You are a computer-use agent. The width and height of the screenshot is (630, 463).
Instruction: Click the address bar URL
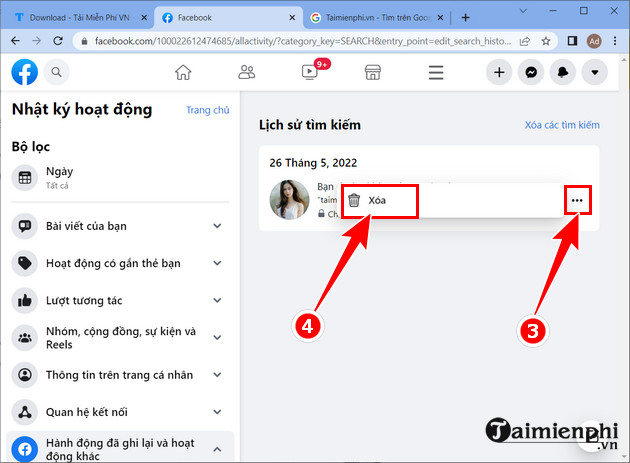coord(303,41)
